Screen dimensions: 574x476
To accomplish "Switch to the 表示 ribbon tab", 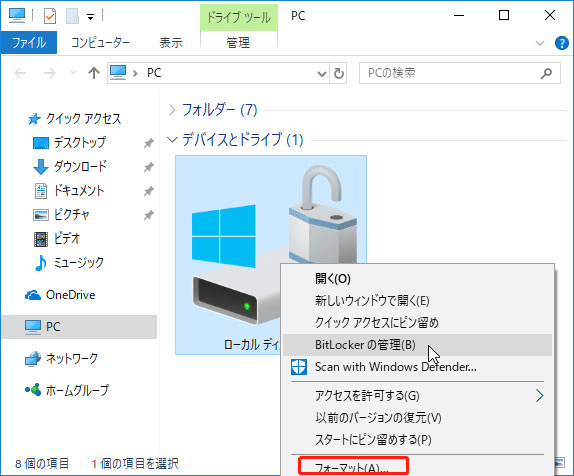I will [171, 43].
